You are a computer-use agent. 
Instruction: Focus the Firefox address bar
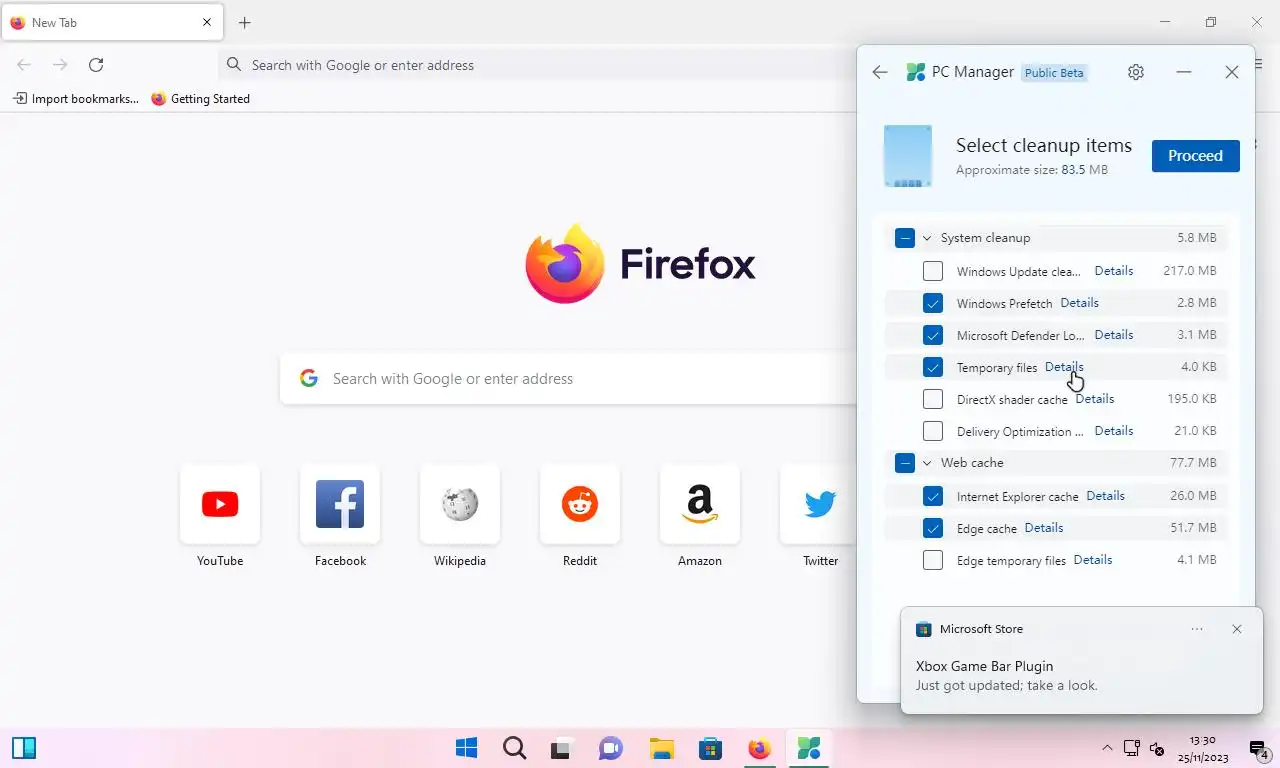(537, 65)
